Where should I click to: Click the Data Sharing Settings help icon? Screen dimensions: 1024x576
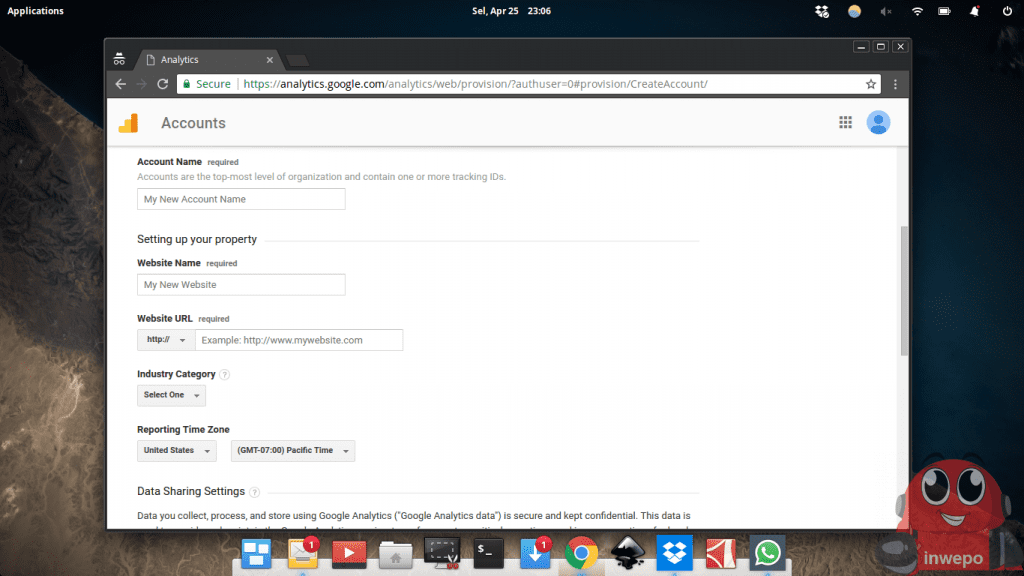255,492
